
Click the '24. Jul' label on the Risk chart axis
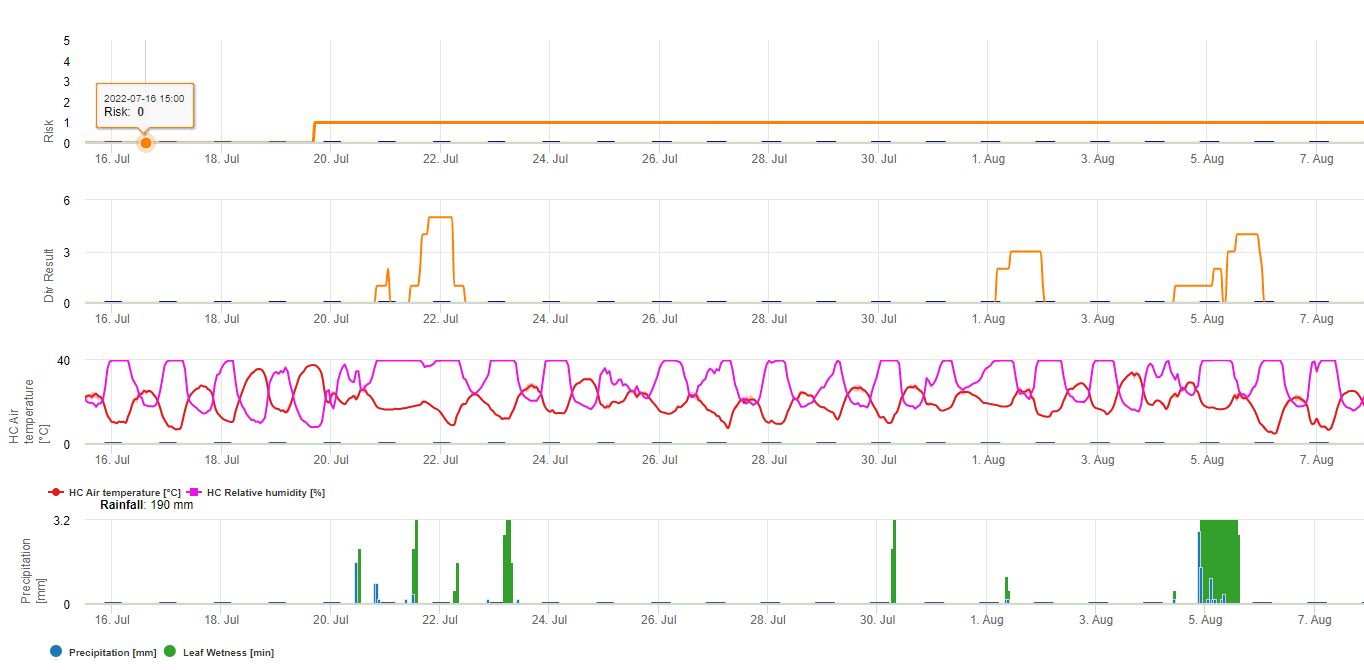[x=549, y=159]
